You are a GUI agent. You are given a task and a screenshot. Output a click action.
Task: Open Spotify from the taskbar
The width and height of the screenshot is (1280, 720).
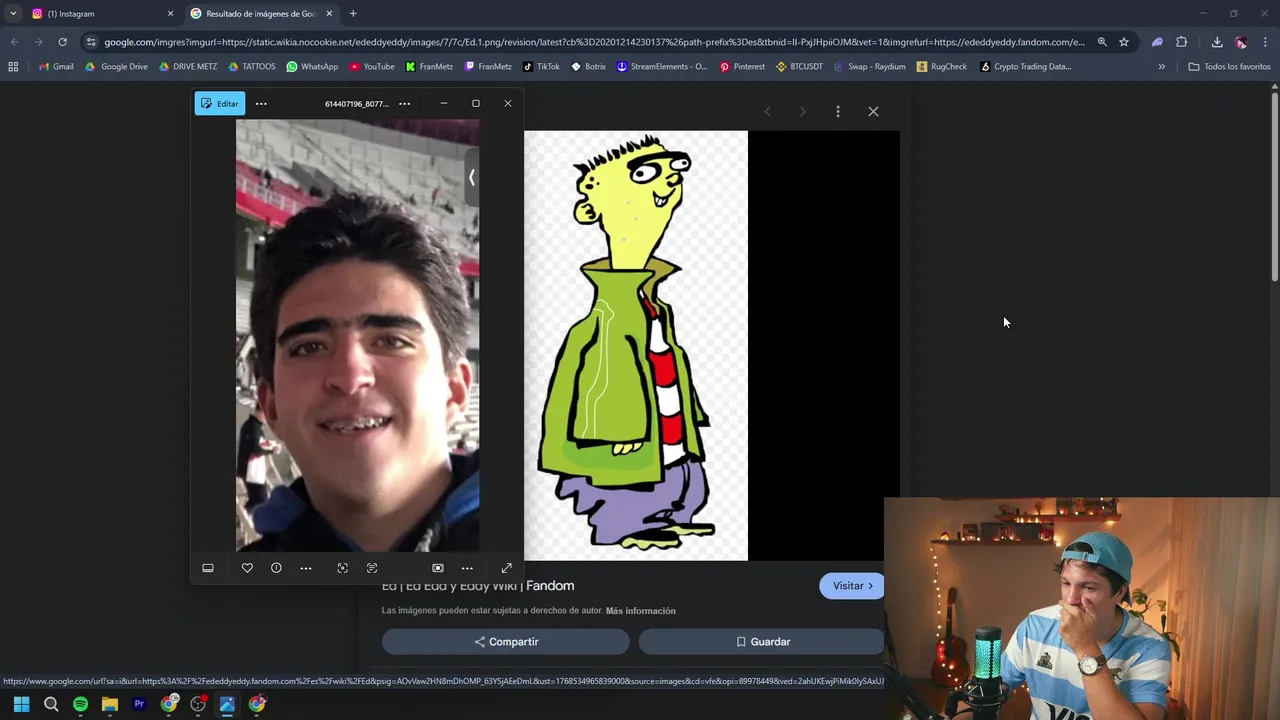click(x=80, y=704)
